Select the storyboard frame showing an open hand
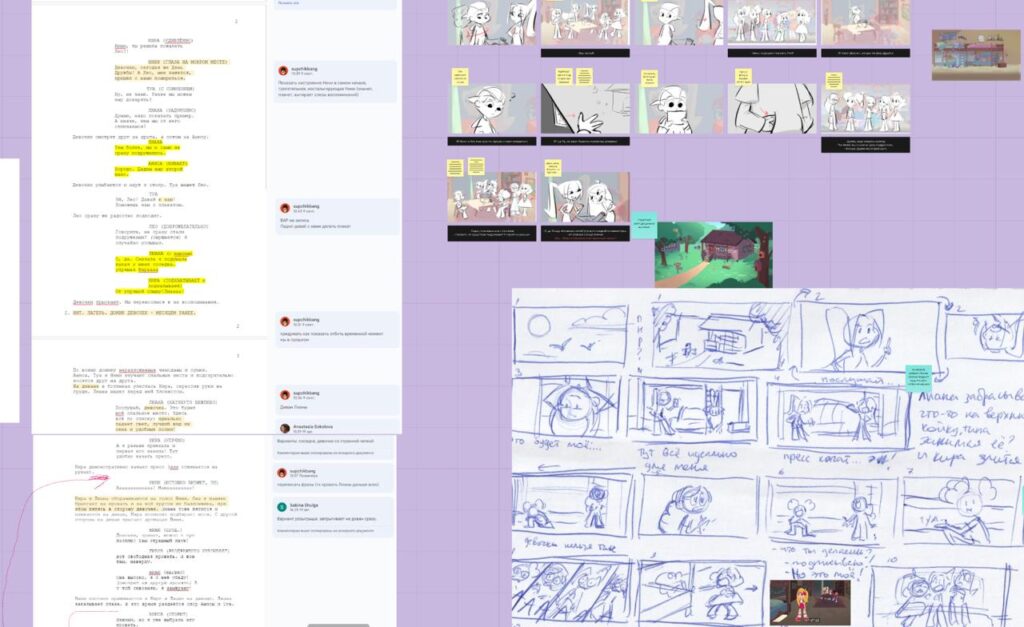1024x627 pixels. [x=585, y=109]
